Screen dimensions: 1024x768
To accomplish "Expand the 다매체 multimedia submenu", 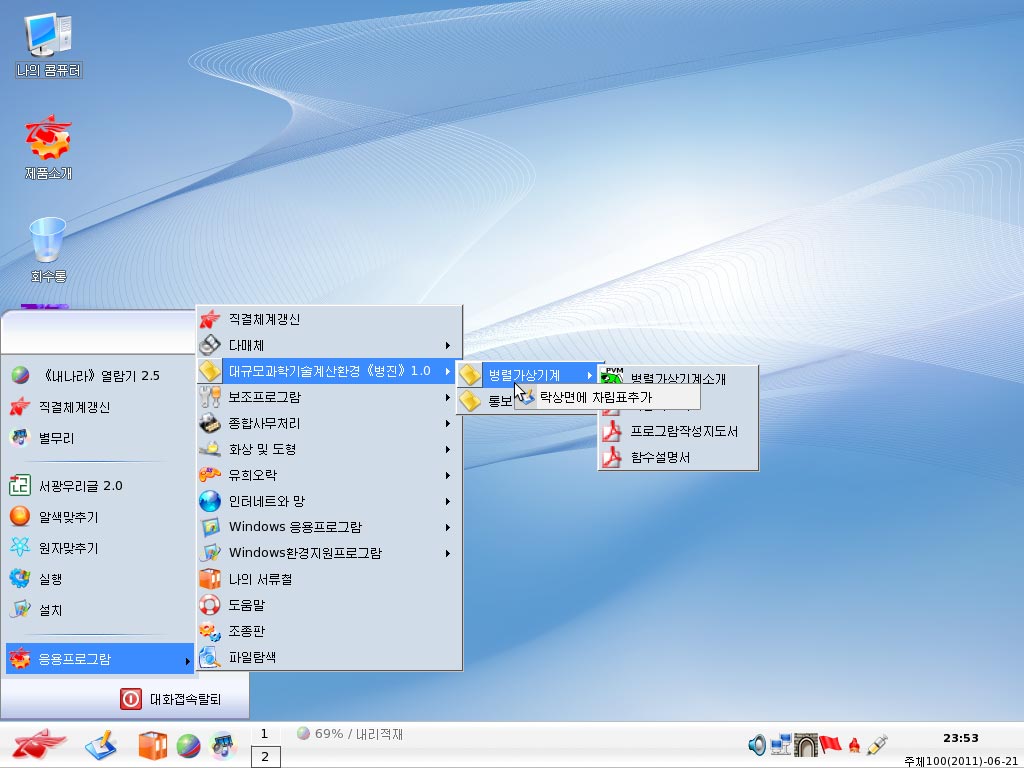I will 328,345.
